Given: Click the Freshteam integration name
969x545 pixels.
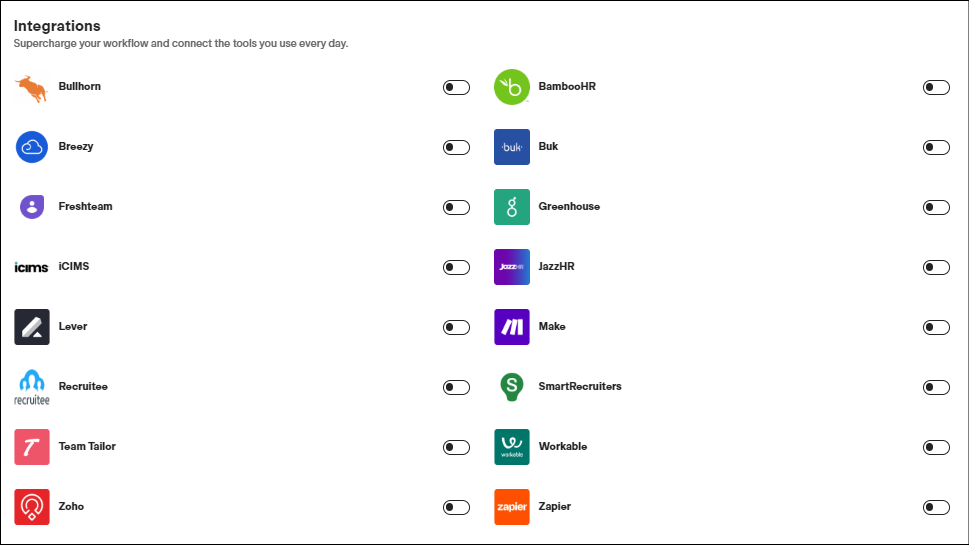Looking at the screenshot, I should point(85,206).
